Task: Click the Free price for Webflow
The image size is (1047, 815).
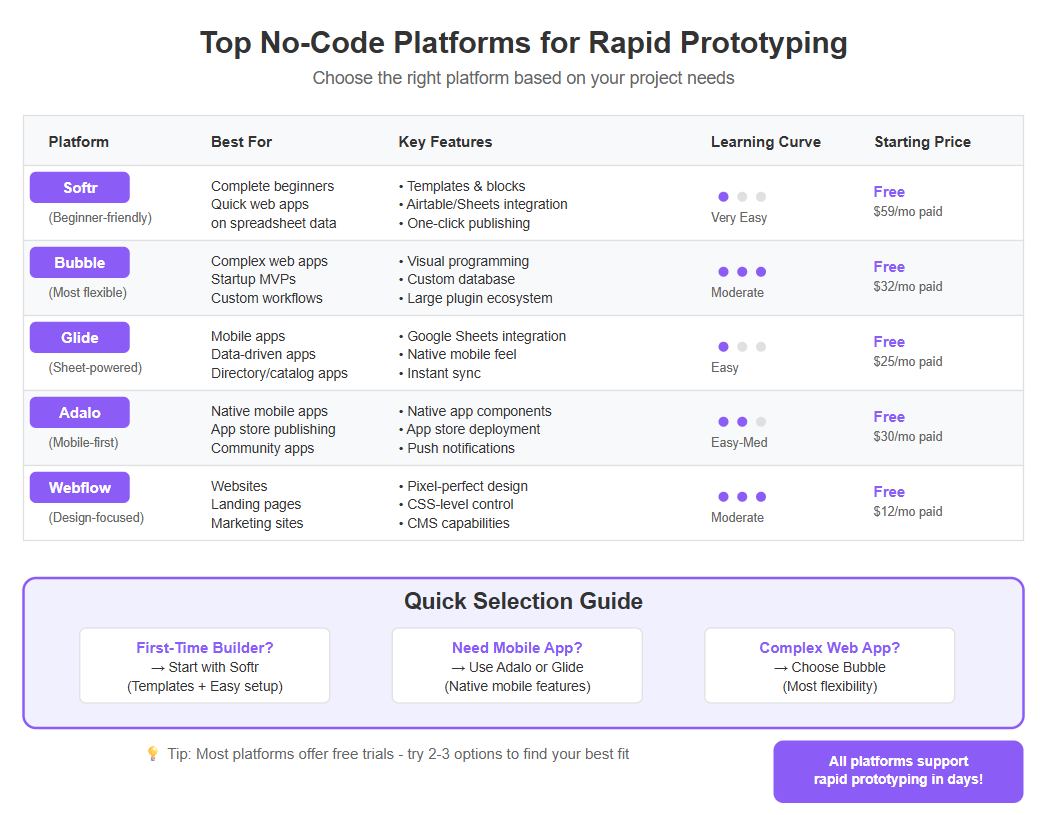Action: (x=889, y=492)
